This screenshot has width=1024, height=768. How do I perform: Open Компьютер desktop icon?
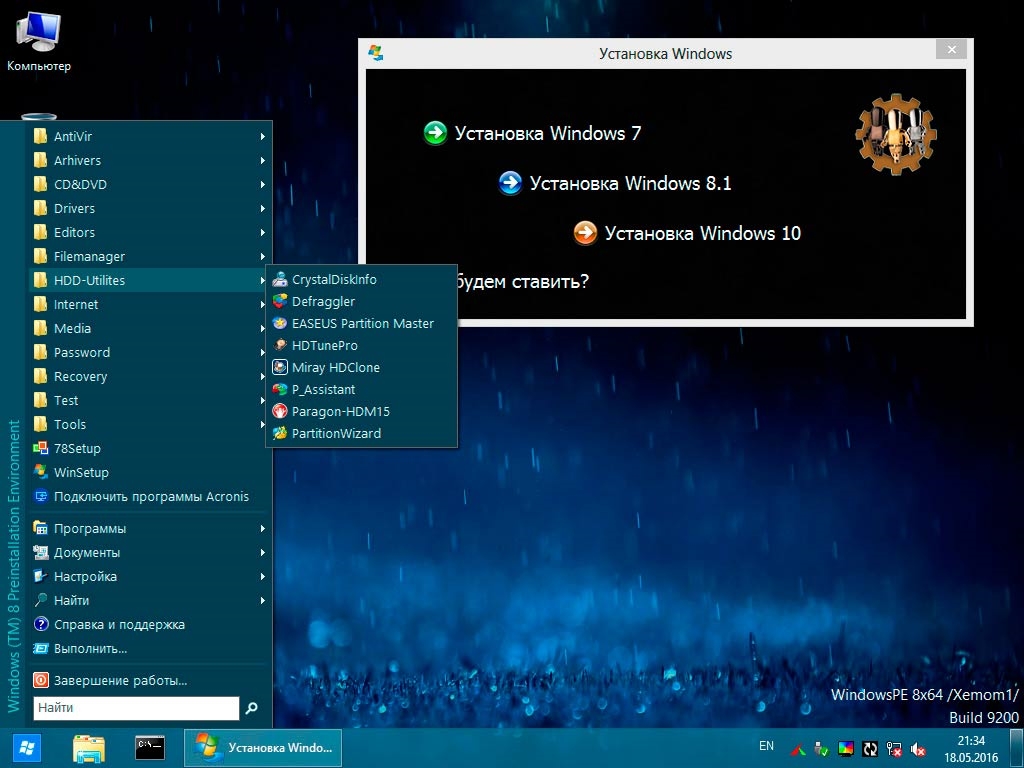[x=39, y=41]
